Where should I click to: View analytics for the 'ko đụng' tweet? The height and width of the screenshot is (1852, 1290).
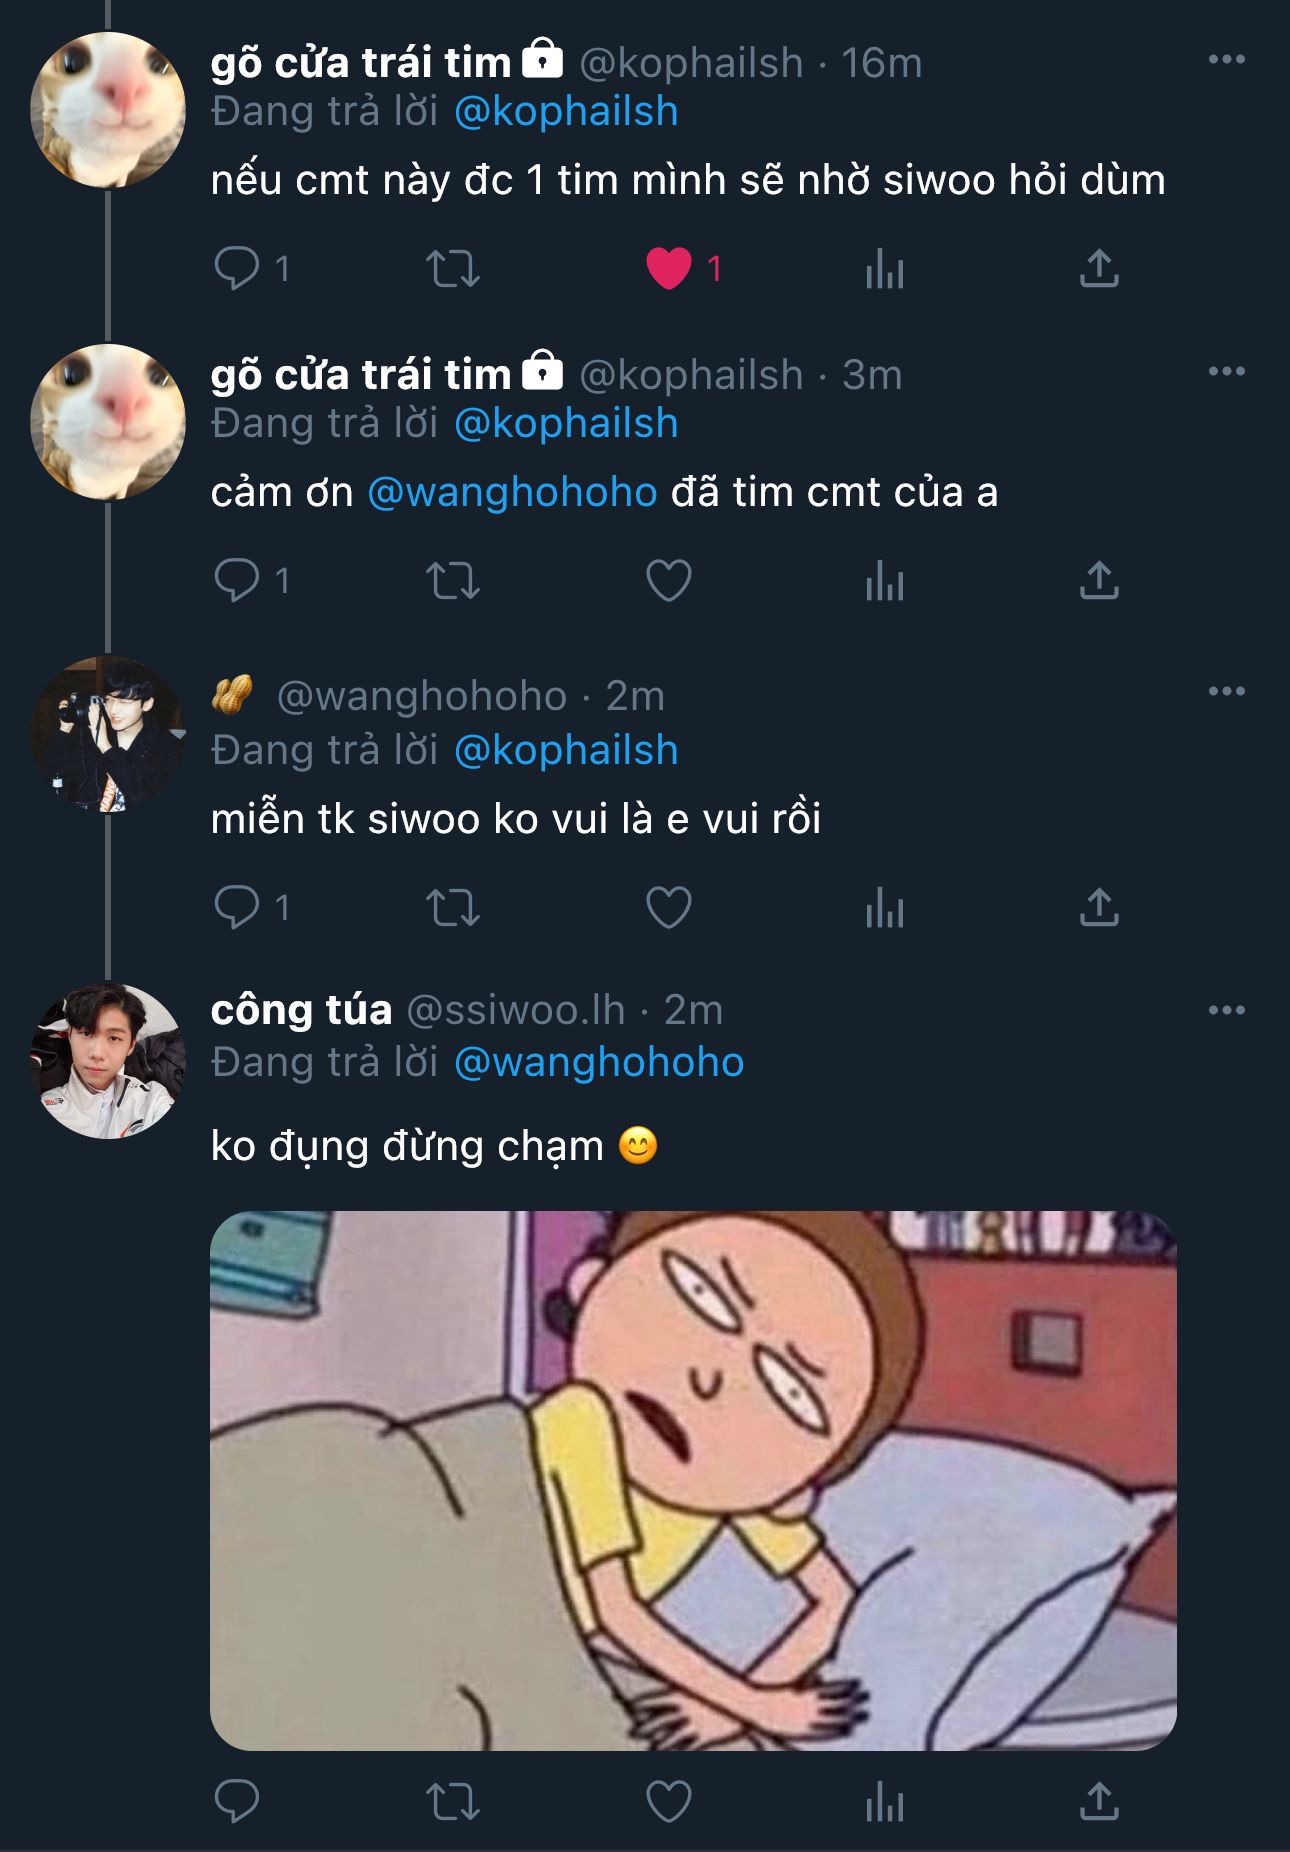[x=884, y=1802]
